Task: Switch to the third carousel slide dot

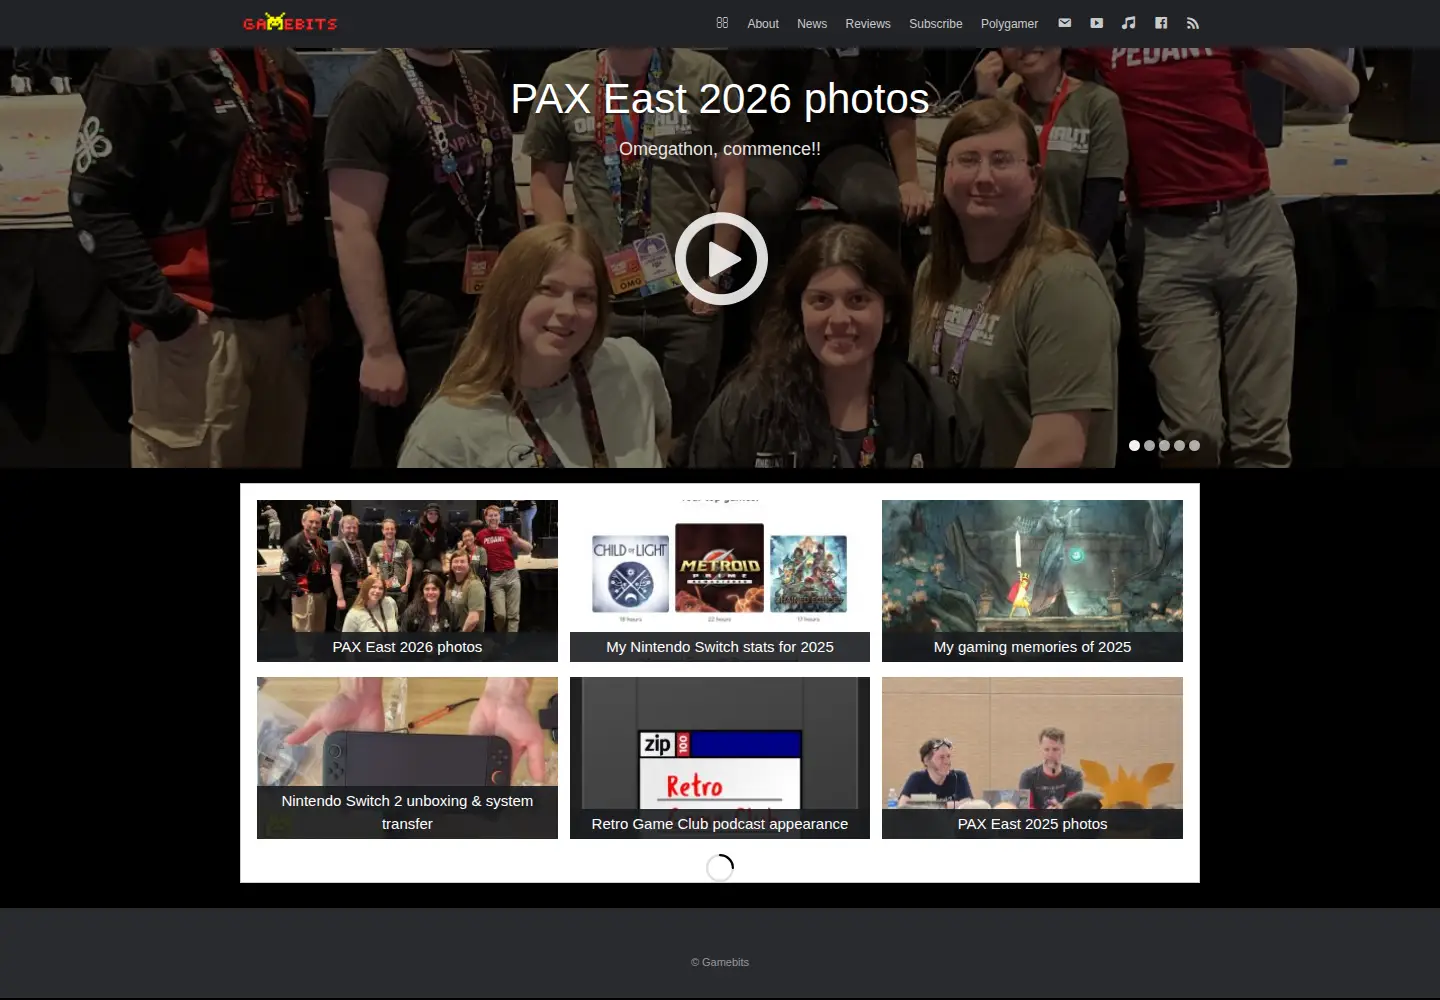Action: click(x=1164, y=446)
